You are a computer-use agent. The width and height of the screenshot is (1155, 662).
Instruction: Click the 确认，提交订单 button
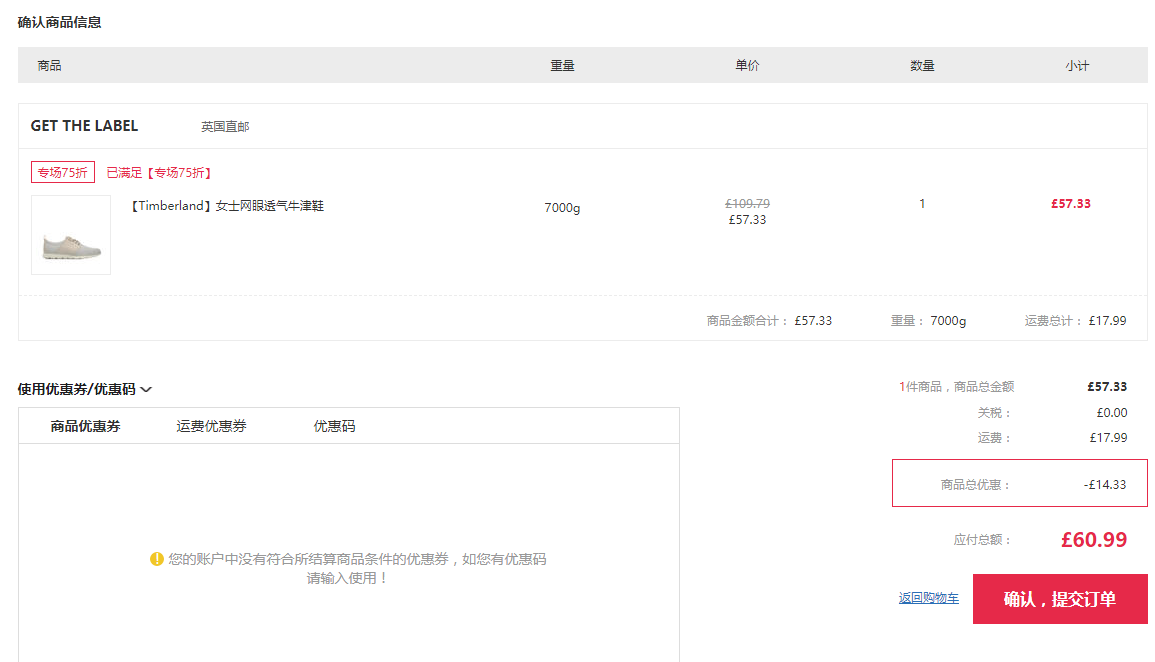point(1060,599)
